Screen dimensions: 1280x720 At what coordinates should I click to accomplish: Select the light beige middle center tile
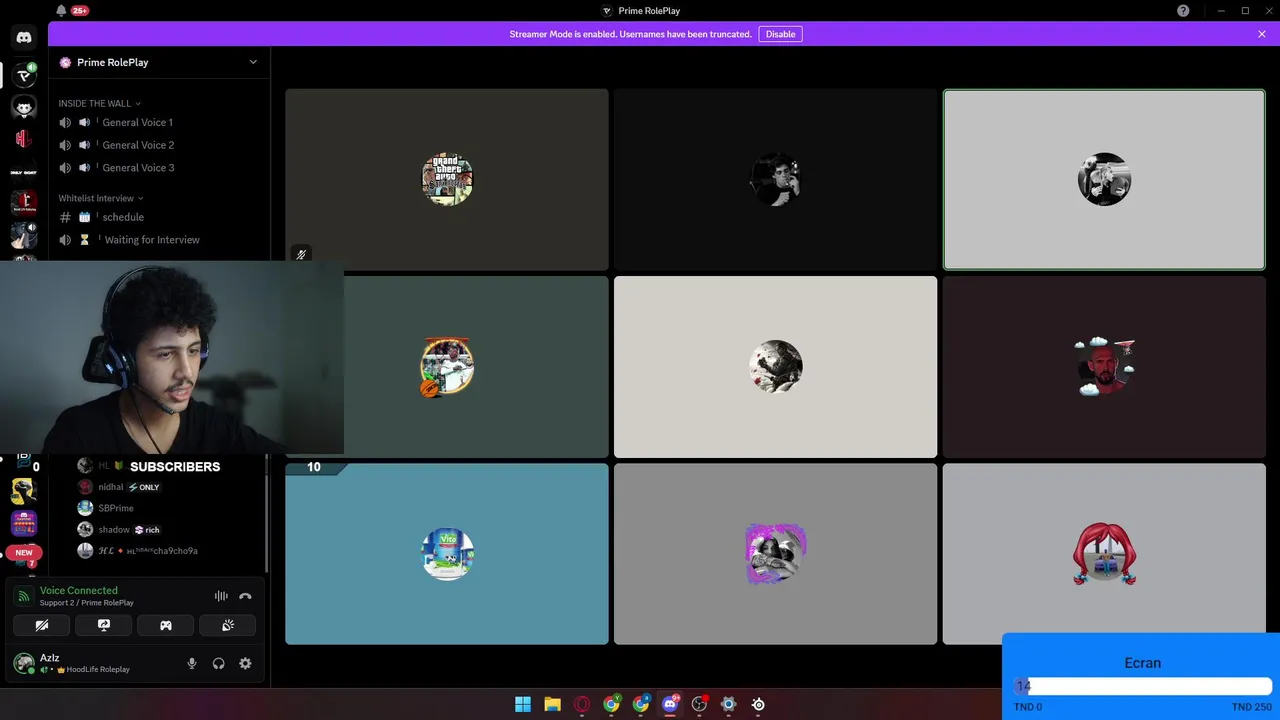point(775,367)
